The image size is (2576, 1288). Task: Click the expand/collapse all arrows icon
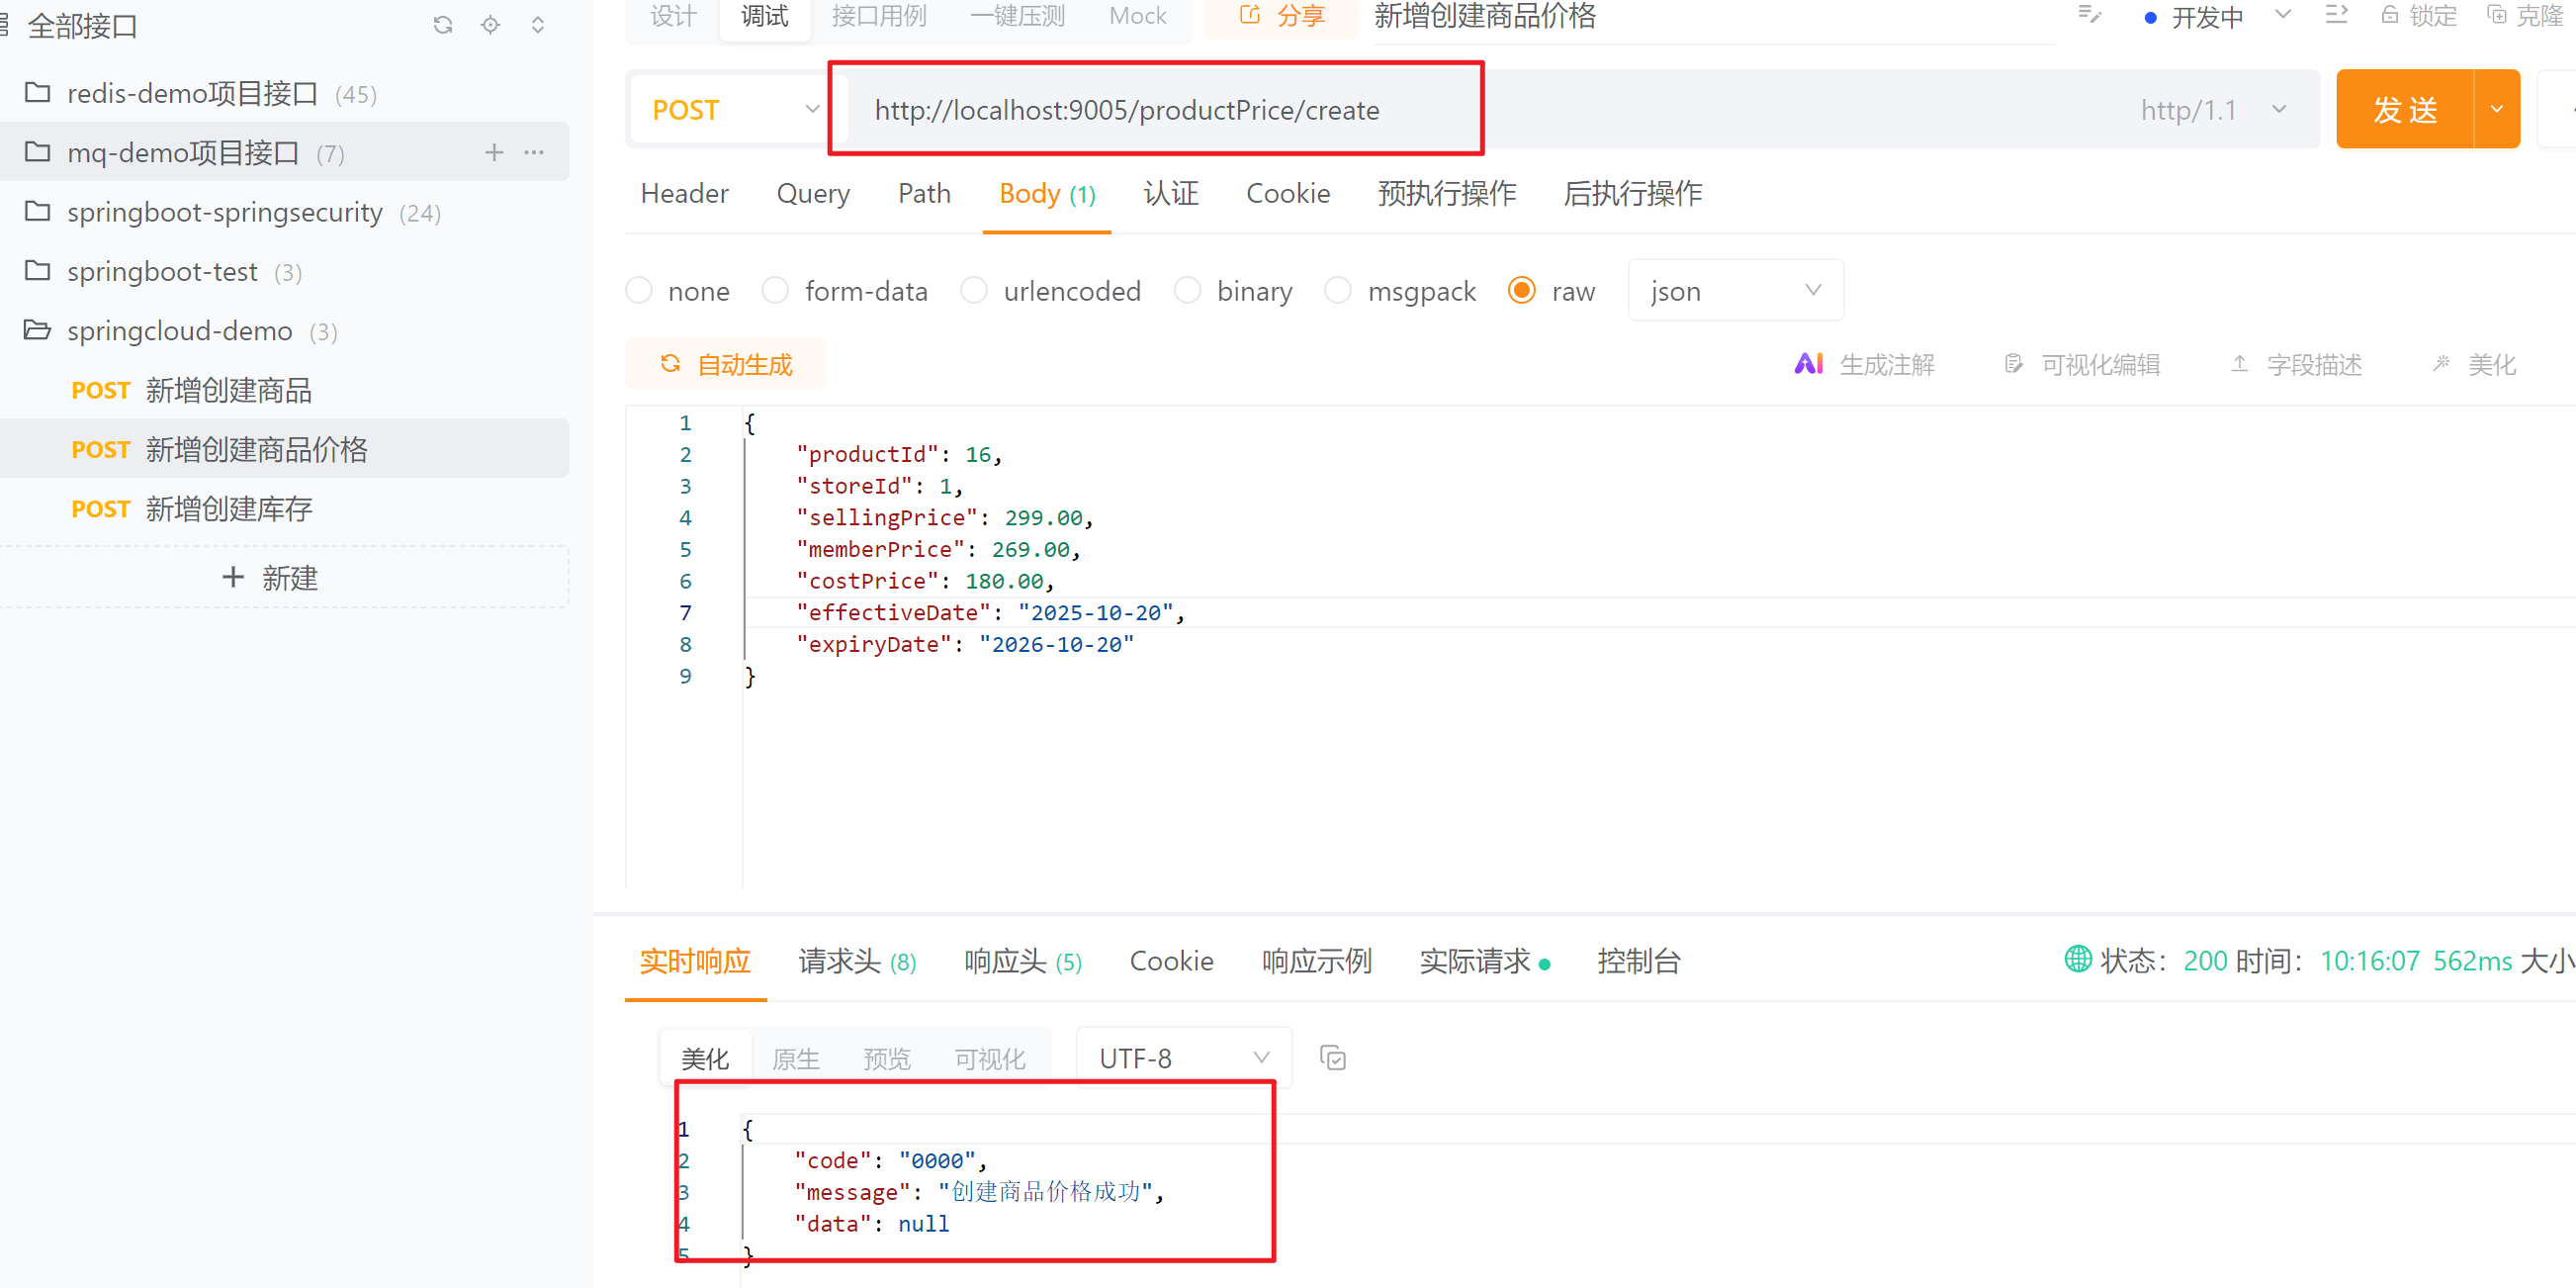[x=538, y=25]
